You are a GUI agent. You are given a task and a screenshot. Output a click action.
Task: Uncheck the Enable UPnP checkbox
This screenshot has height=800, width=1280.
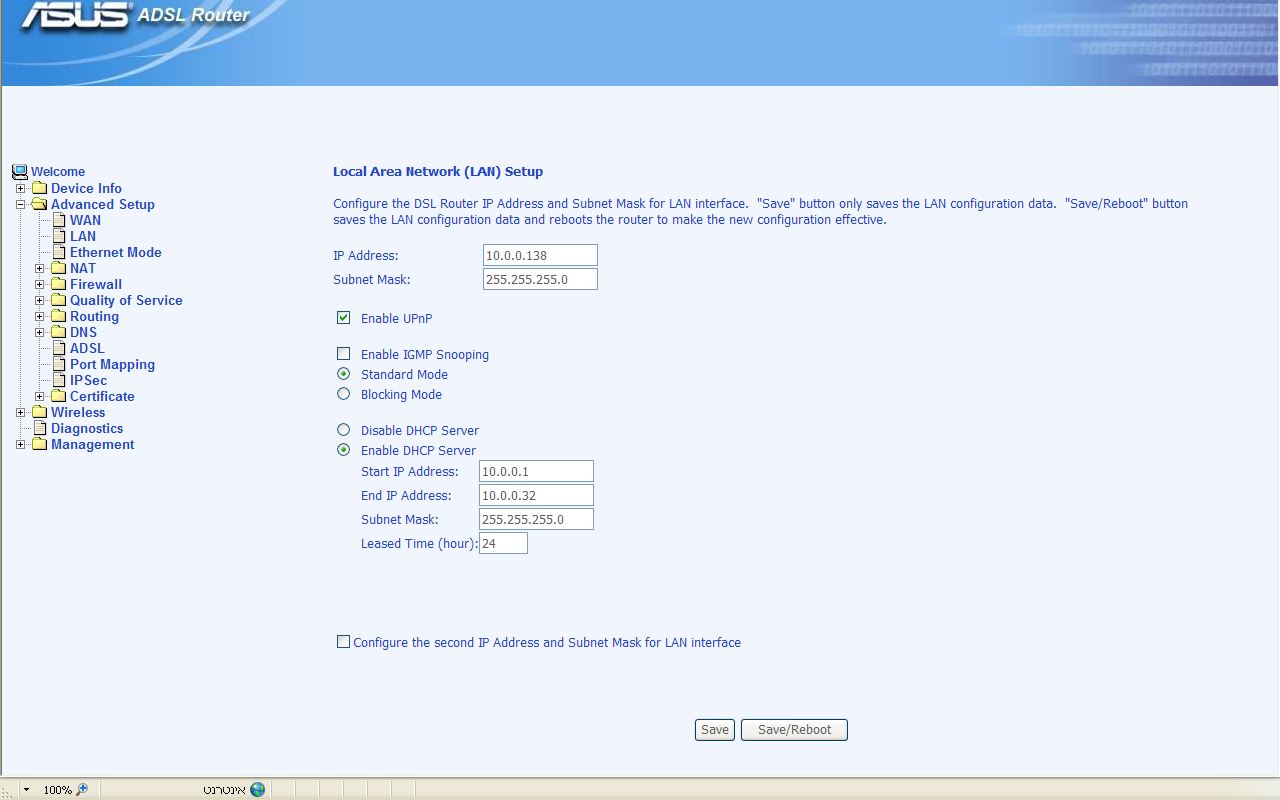(344, 318)
